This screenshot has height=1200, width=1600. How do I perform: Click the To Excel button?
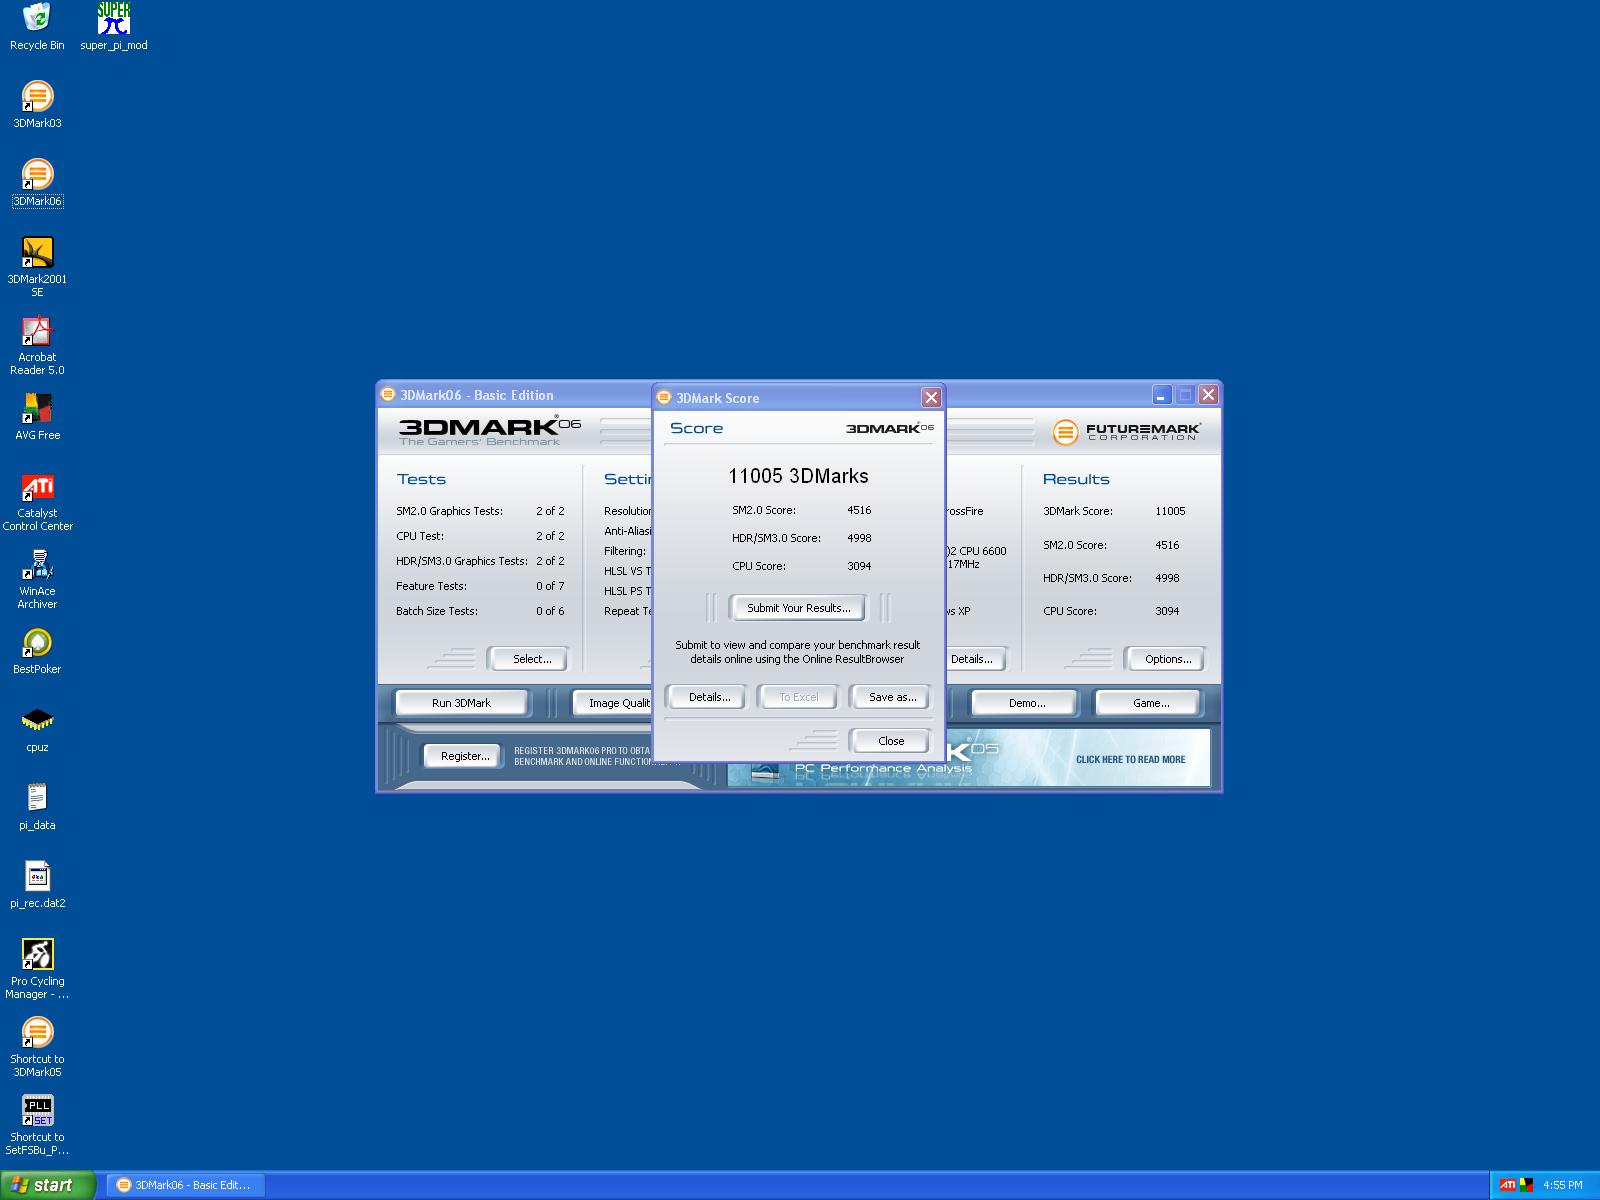[x=798, y=697]
